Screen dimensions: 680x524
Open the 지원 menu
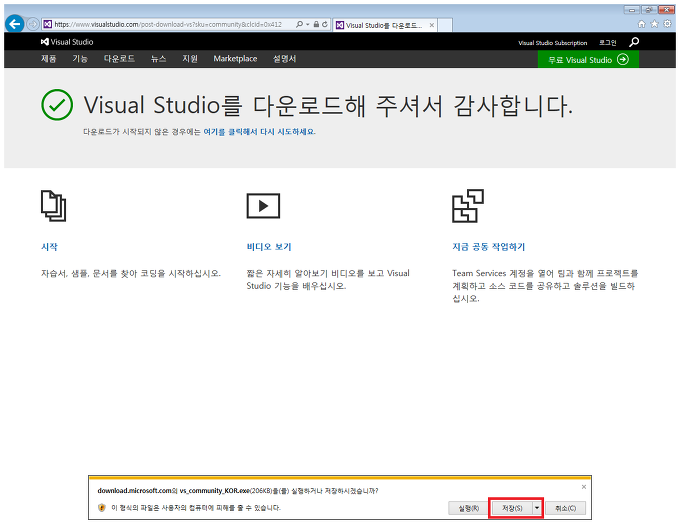point(190,59)
